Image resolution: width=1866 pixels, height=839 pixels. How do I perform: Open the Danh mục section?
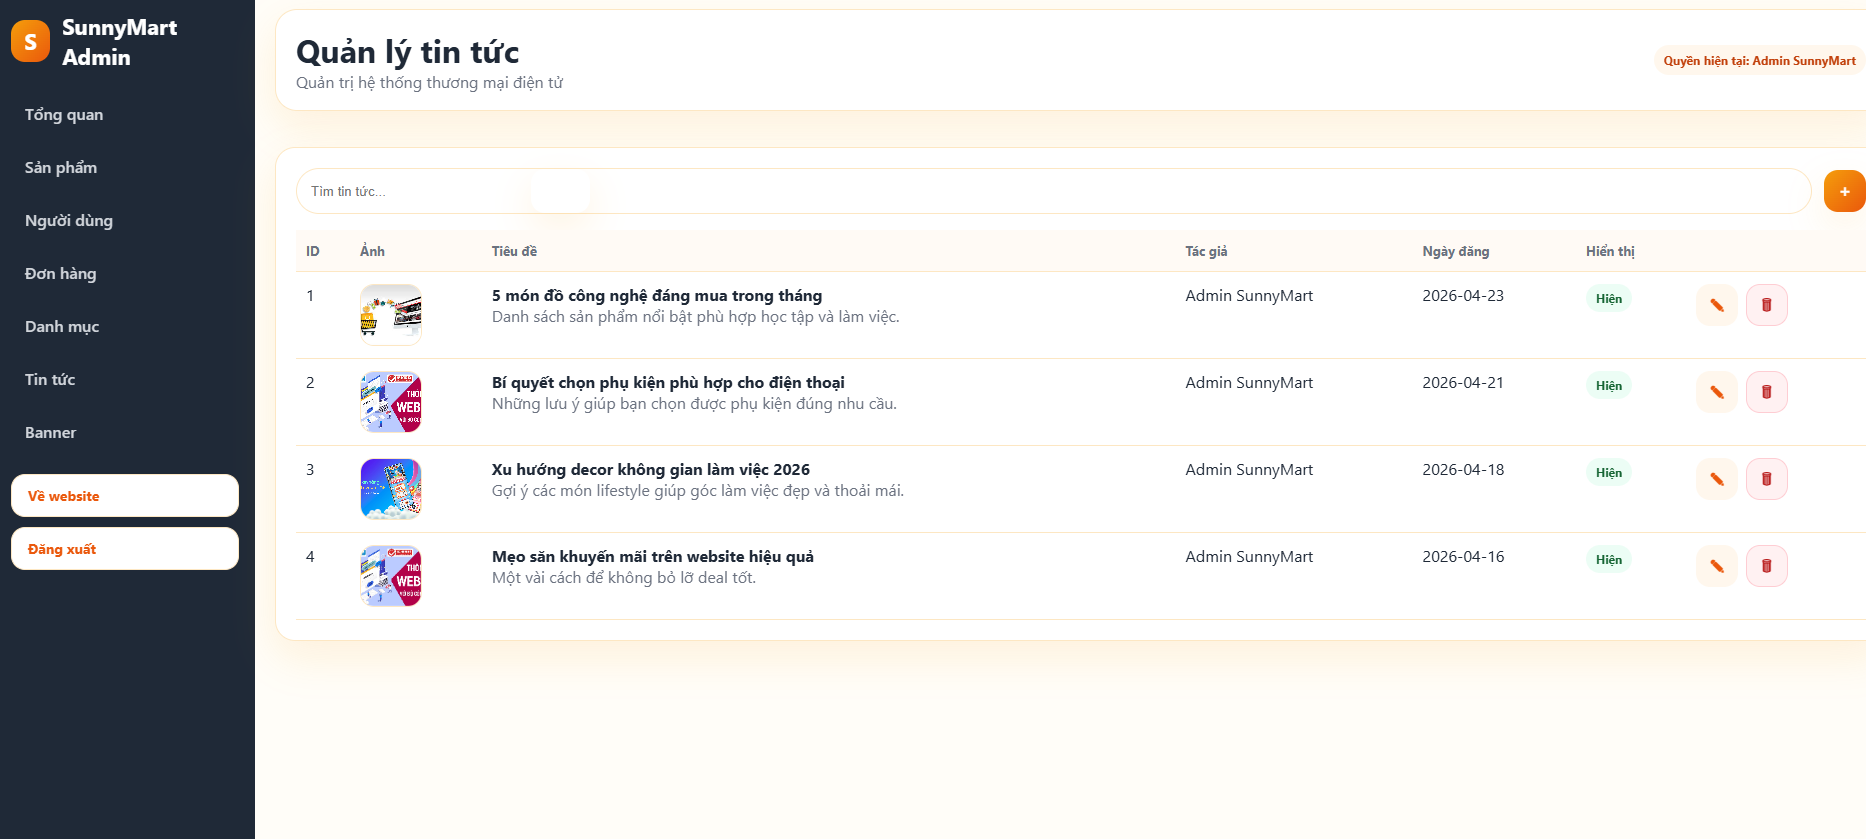click(62, 327)
